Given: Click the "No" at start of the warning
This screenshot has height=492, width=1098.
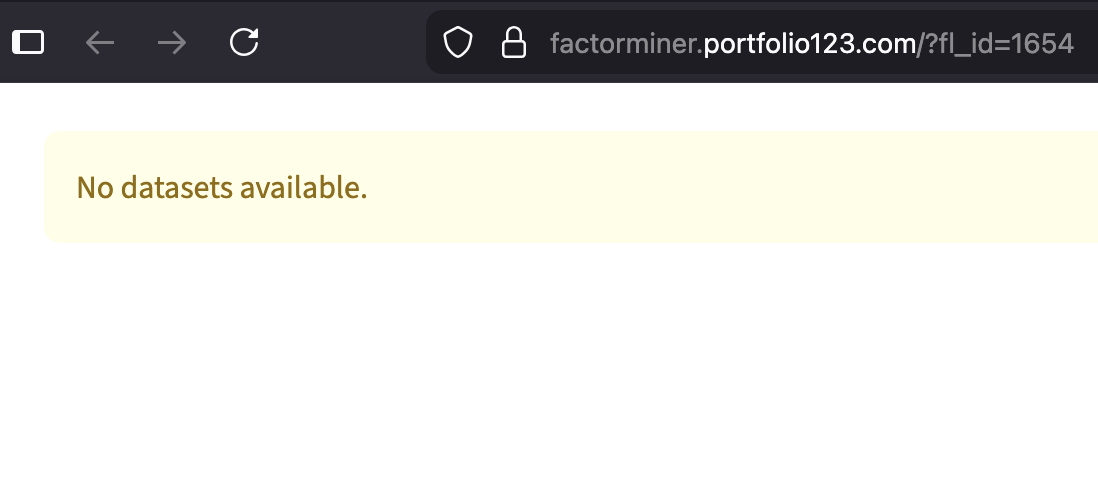Looking at the screenshot, I should coord(95,188).
